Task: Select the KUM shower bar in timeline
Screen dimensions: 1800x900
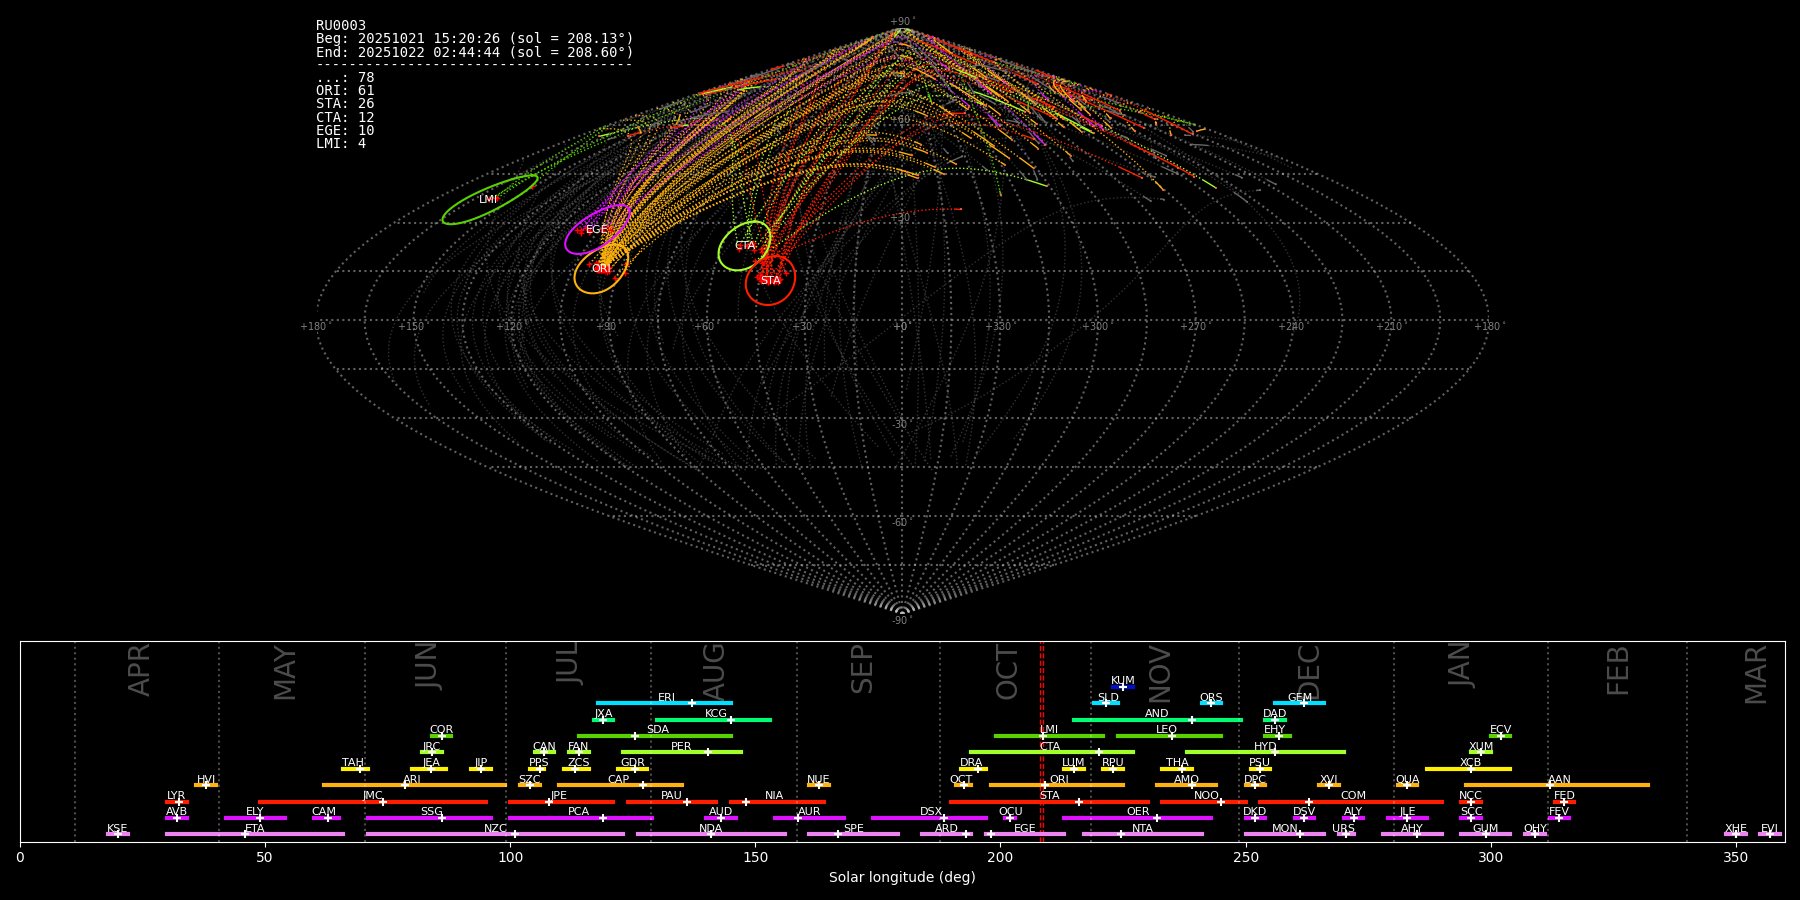Action: coord(1123,687)
